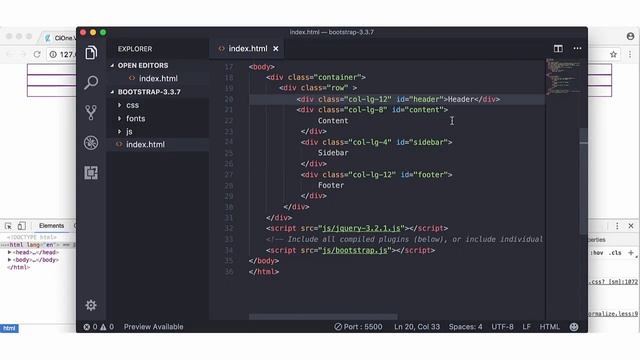
Task: Expand the head node in DevTools
Action: [9, 252]
